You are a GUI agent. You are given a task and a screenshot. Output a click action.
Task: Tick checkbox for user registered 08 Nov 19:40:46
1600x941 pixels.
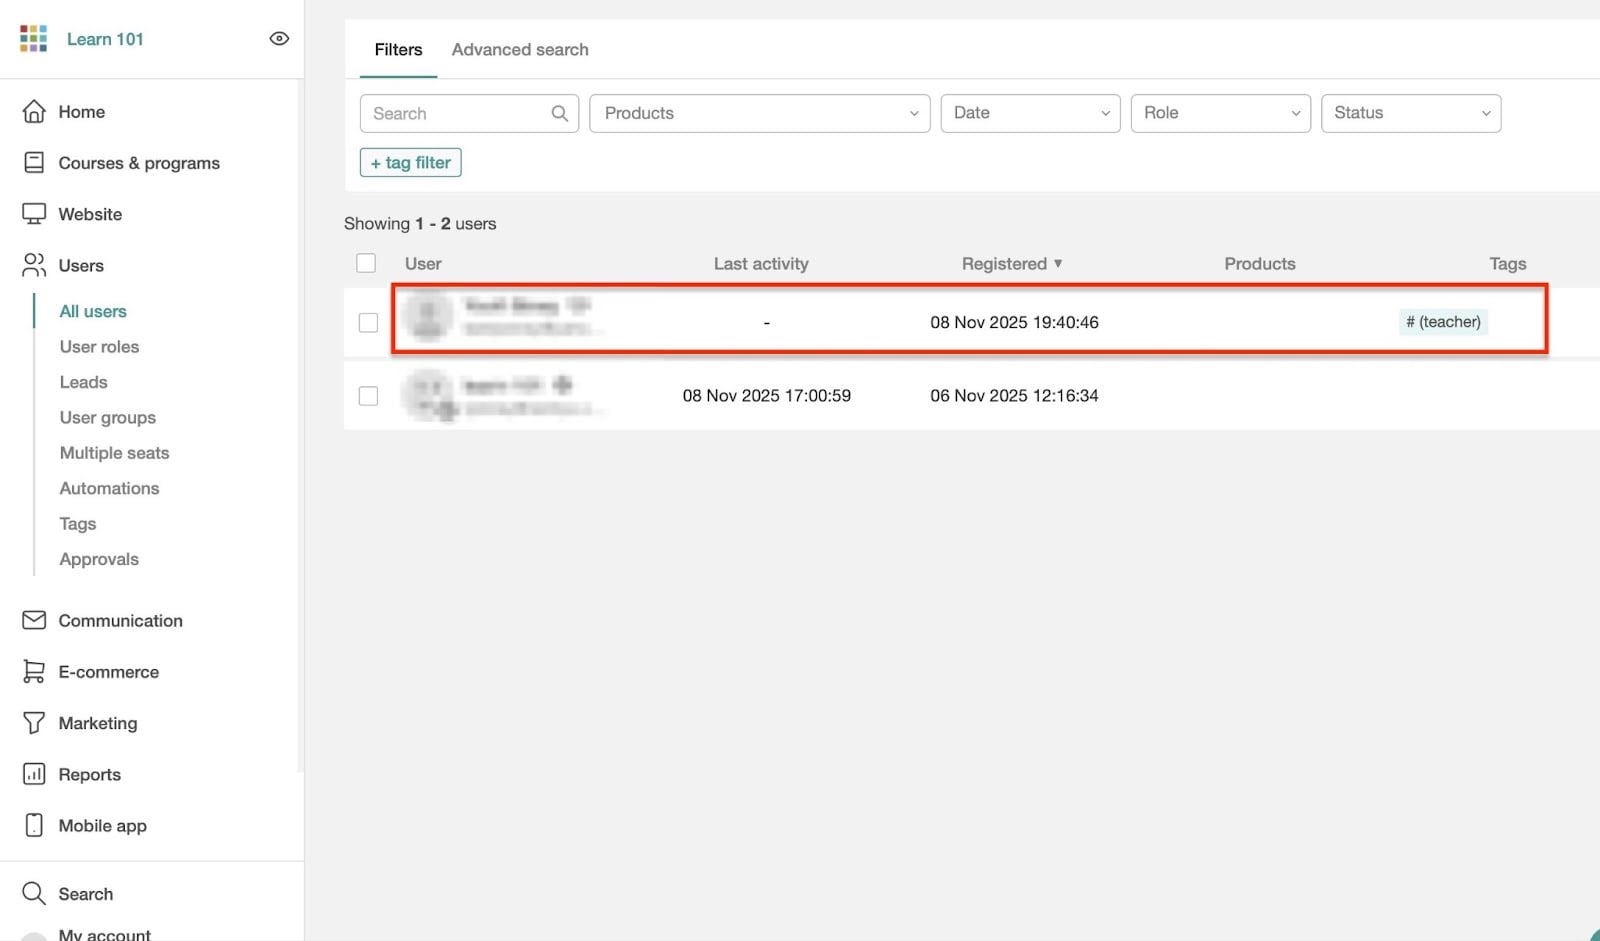368,323
